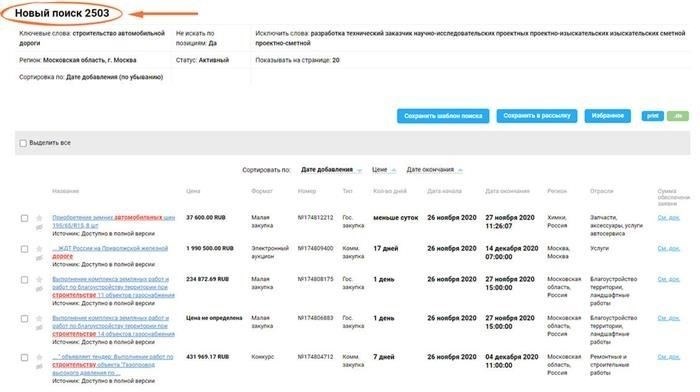This screenshot has width=700, height=392.
Task: Click price cell '1 990 500.00 RUB'
Action: pyautogui.click(x=210, y=249)
